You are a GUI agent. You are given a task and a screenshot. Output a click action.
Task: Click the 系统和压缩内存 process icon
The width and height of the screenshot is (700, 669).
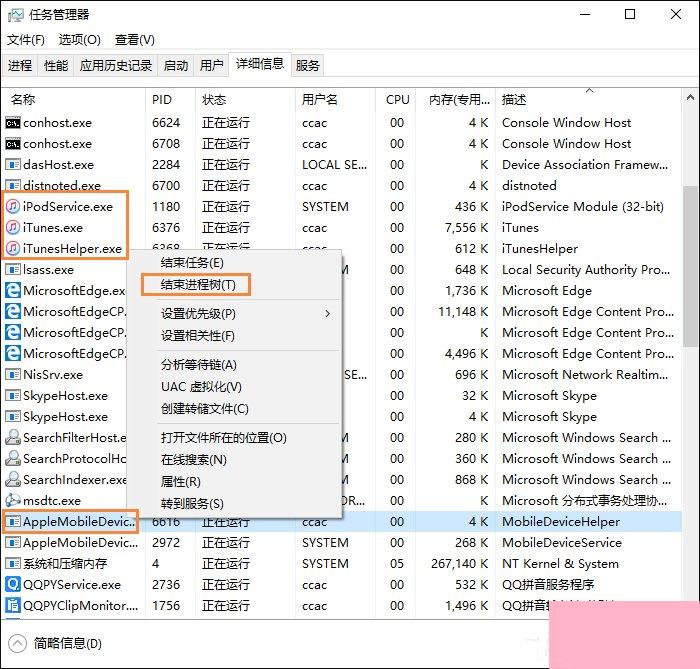(12, 563)
